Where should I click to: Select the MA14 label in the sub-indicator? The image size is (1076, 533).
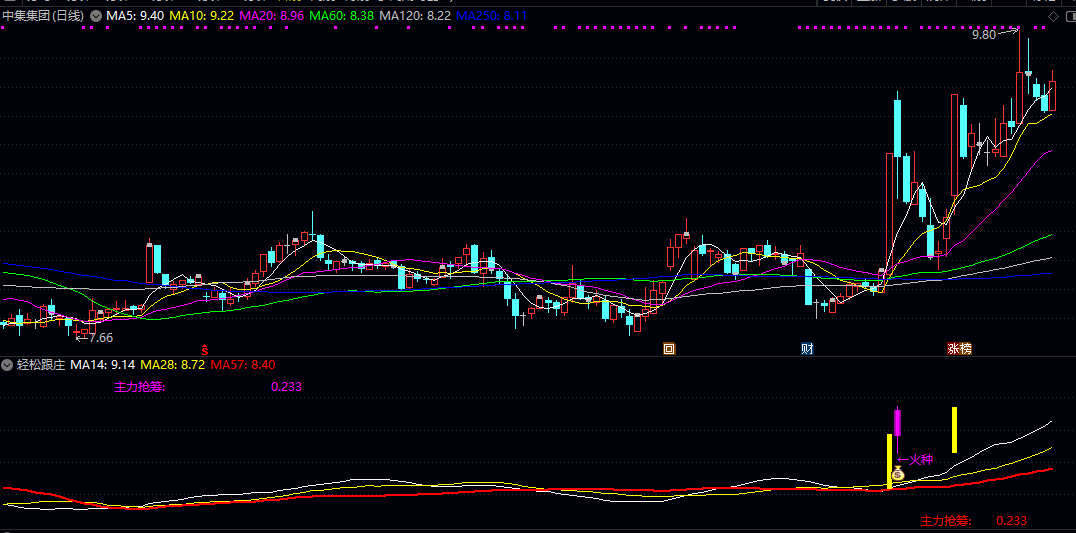tap(103, 365)
